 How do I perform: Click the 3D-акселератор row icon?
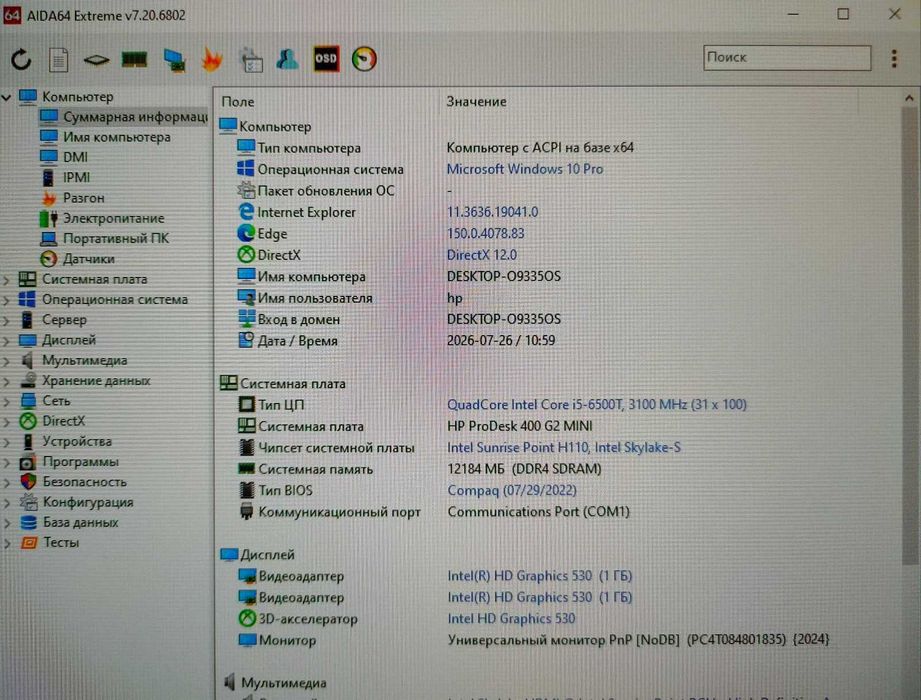point(247,618)
